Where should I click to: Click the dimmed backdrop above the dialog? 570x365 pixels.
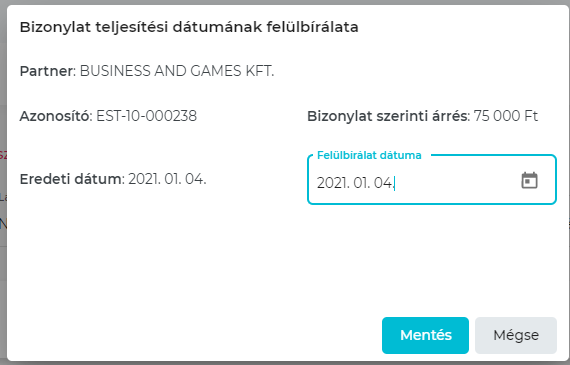tap(285, 2)
